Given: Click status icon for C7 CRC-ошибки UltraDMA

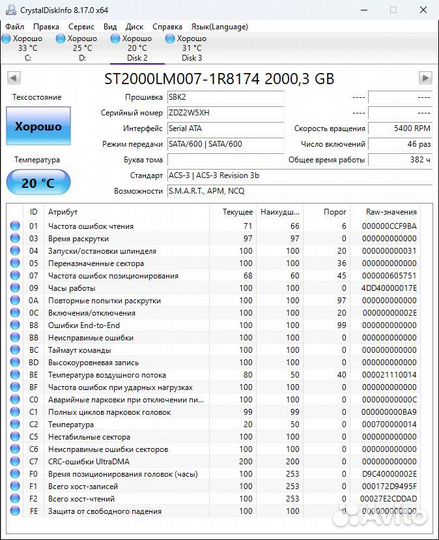Looking at the screenshot, I should pyautogui.click(x=15, y=461).
